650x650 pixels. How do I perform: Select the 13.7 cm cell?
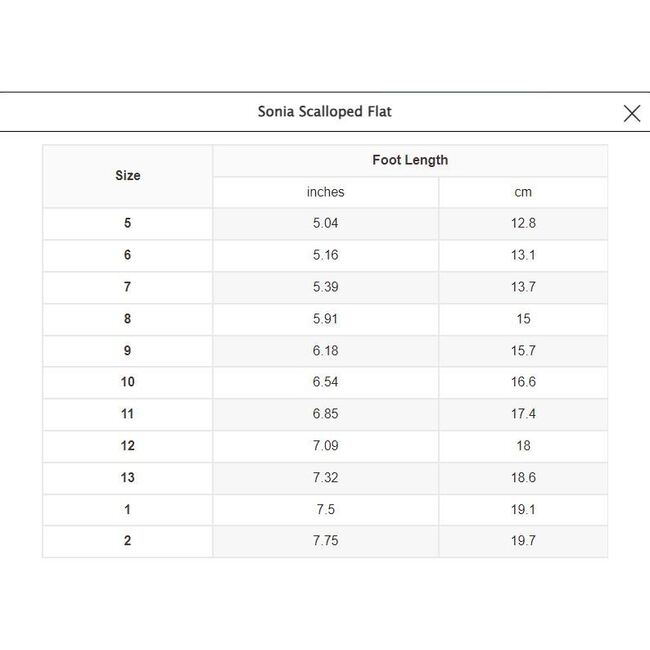pos(523,287)
